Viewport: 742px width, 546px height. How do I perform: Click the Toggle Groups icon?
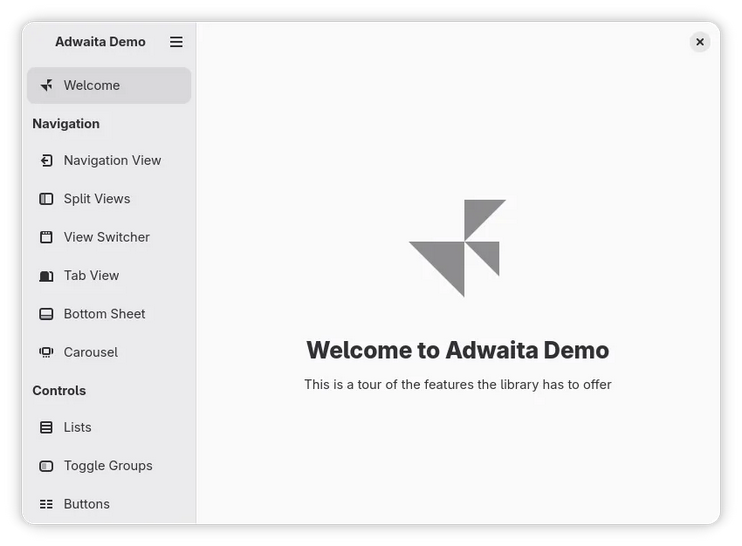point(46,466)
